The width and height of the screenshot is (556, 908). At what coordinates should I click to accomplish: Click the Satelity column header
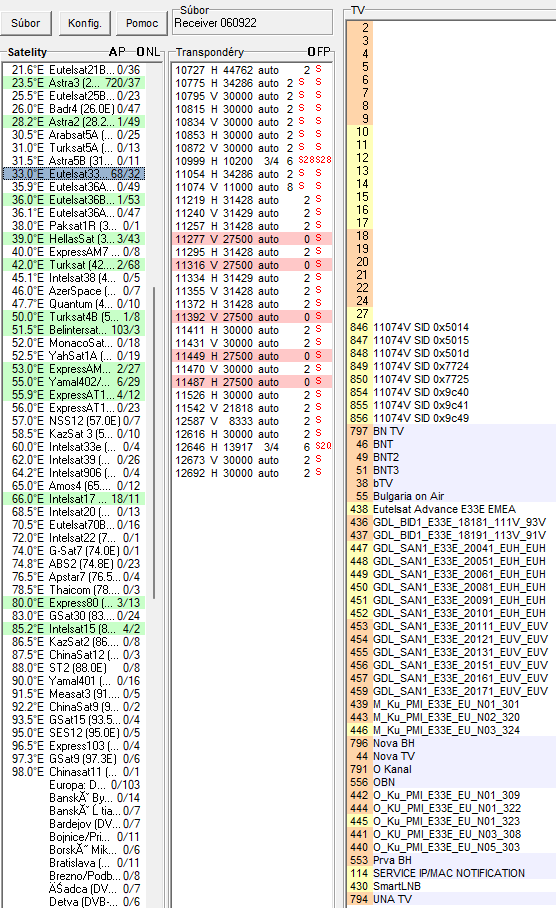coord(27,52)
